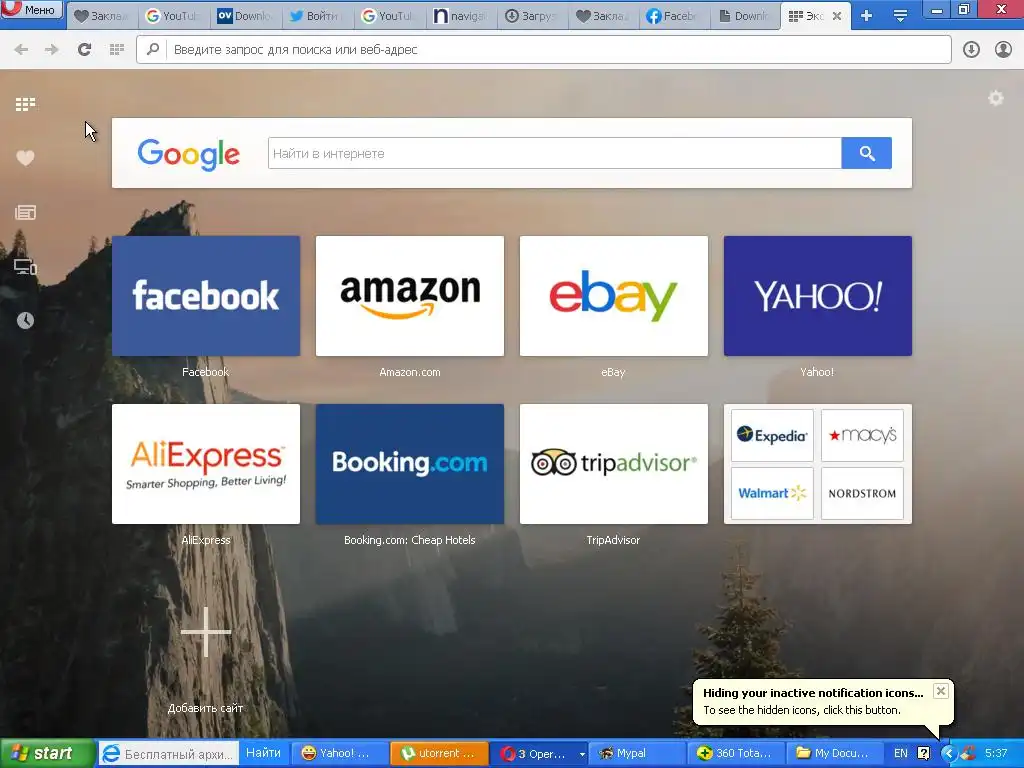
Task: Open the tab menu list icon
Action: pos(901,16)
